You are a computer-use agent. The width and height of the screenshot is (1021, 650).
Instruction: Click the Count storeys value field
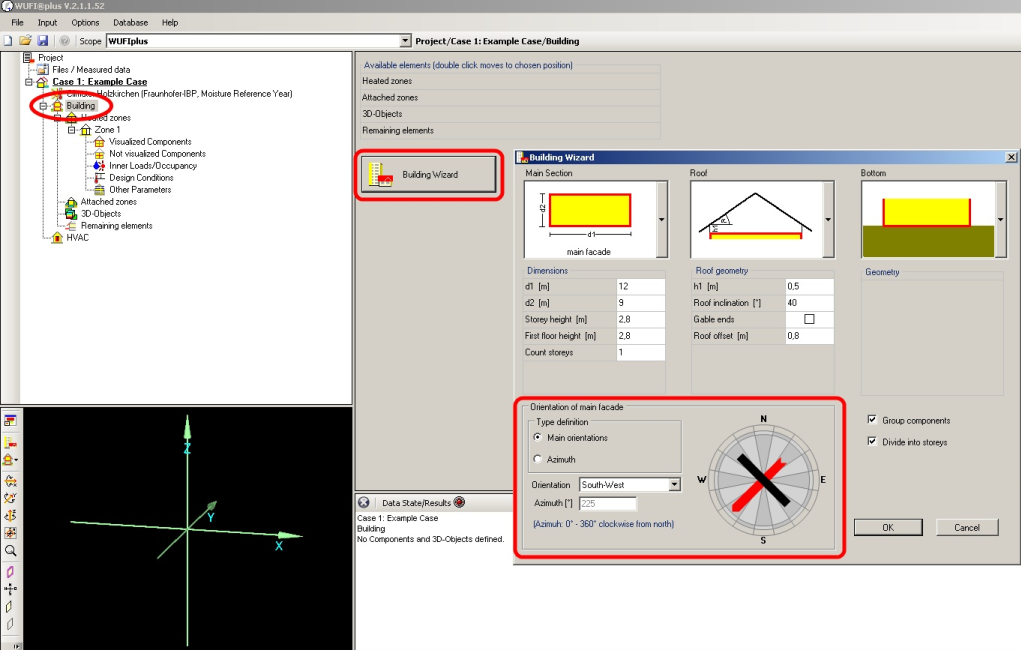(640, 352)
